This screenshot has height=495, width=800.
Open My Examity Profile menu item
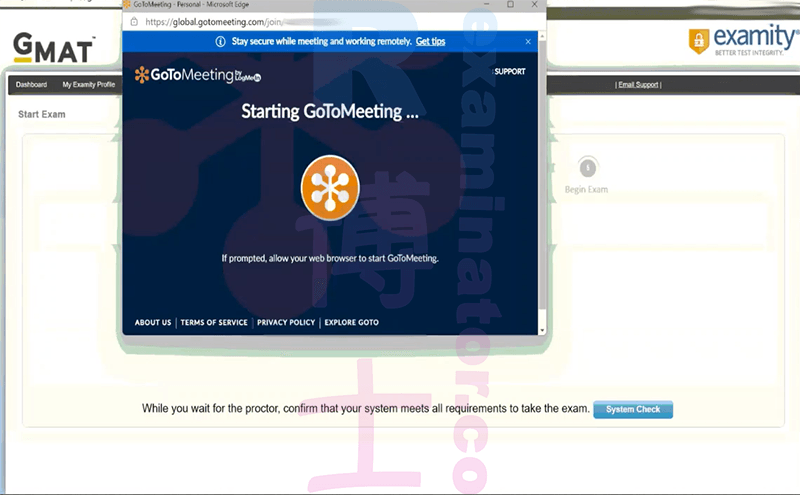point(89,85)
